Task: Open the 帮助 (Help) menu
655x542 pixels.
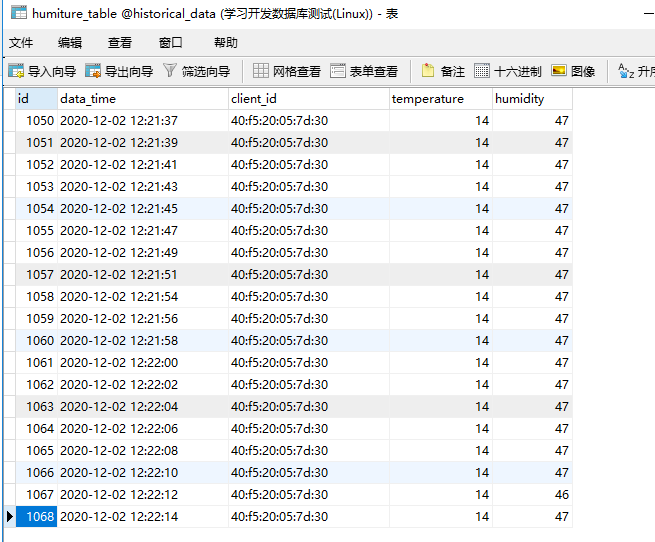Action: click(226, 43)
